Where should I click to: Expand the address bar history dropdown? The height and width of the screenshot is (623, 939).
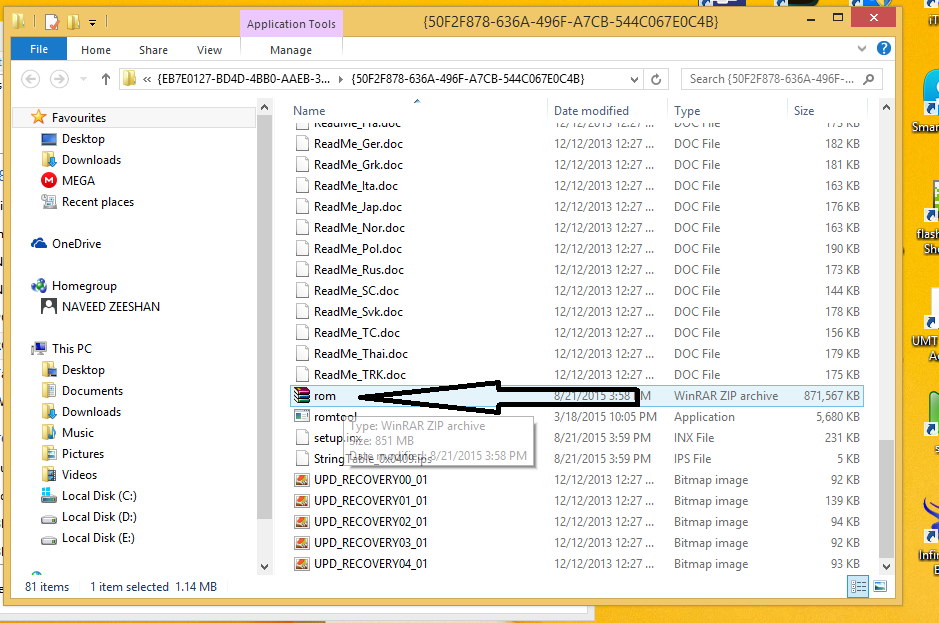click(x=634, y=79)
